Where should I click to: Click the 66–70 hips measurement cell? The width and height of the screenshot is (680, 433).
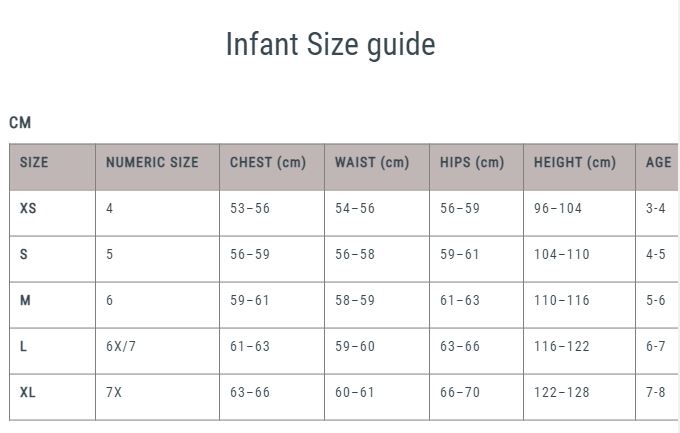[460, 392]
